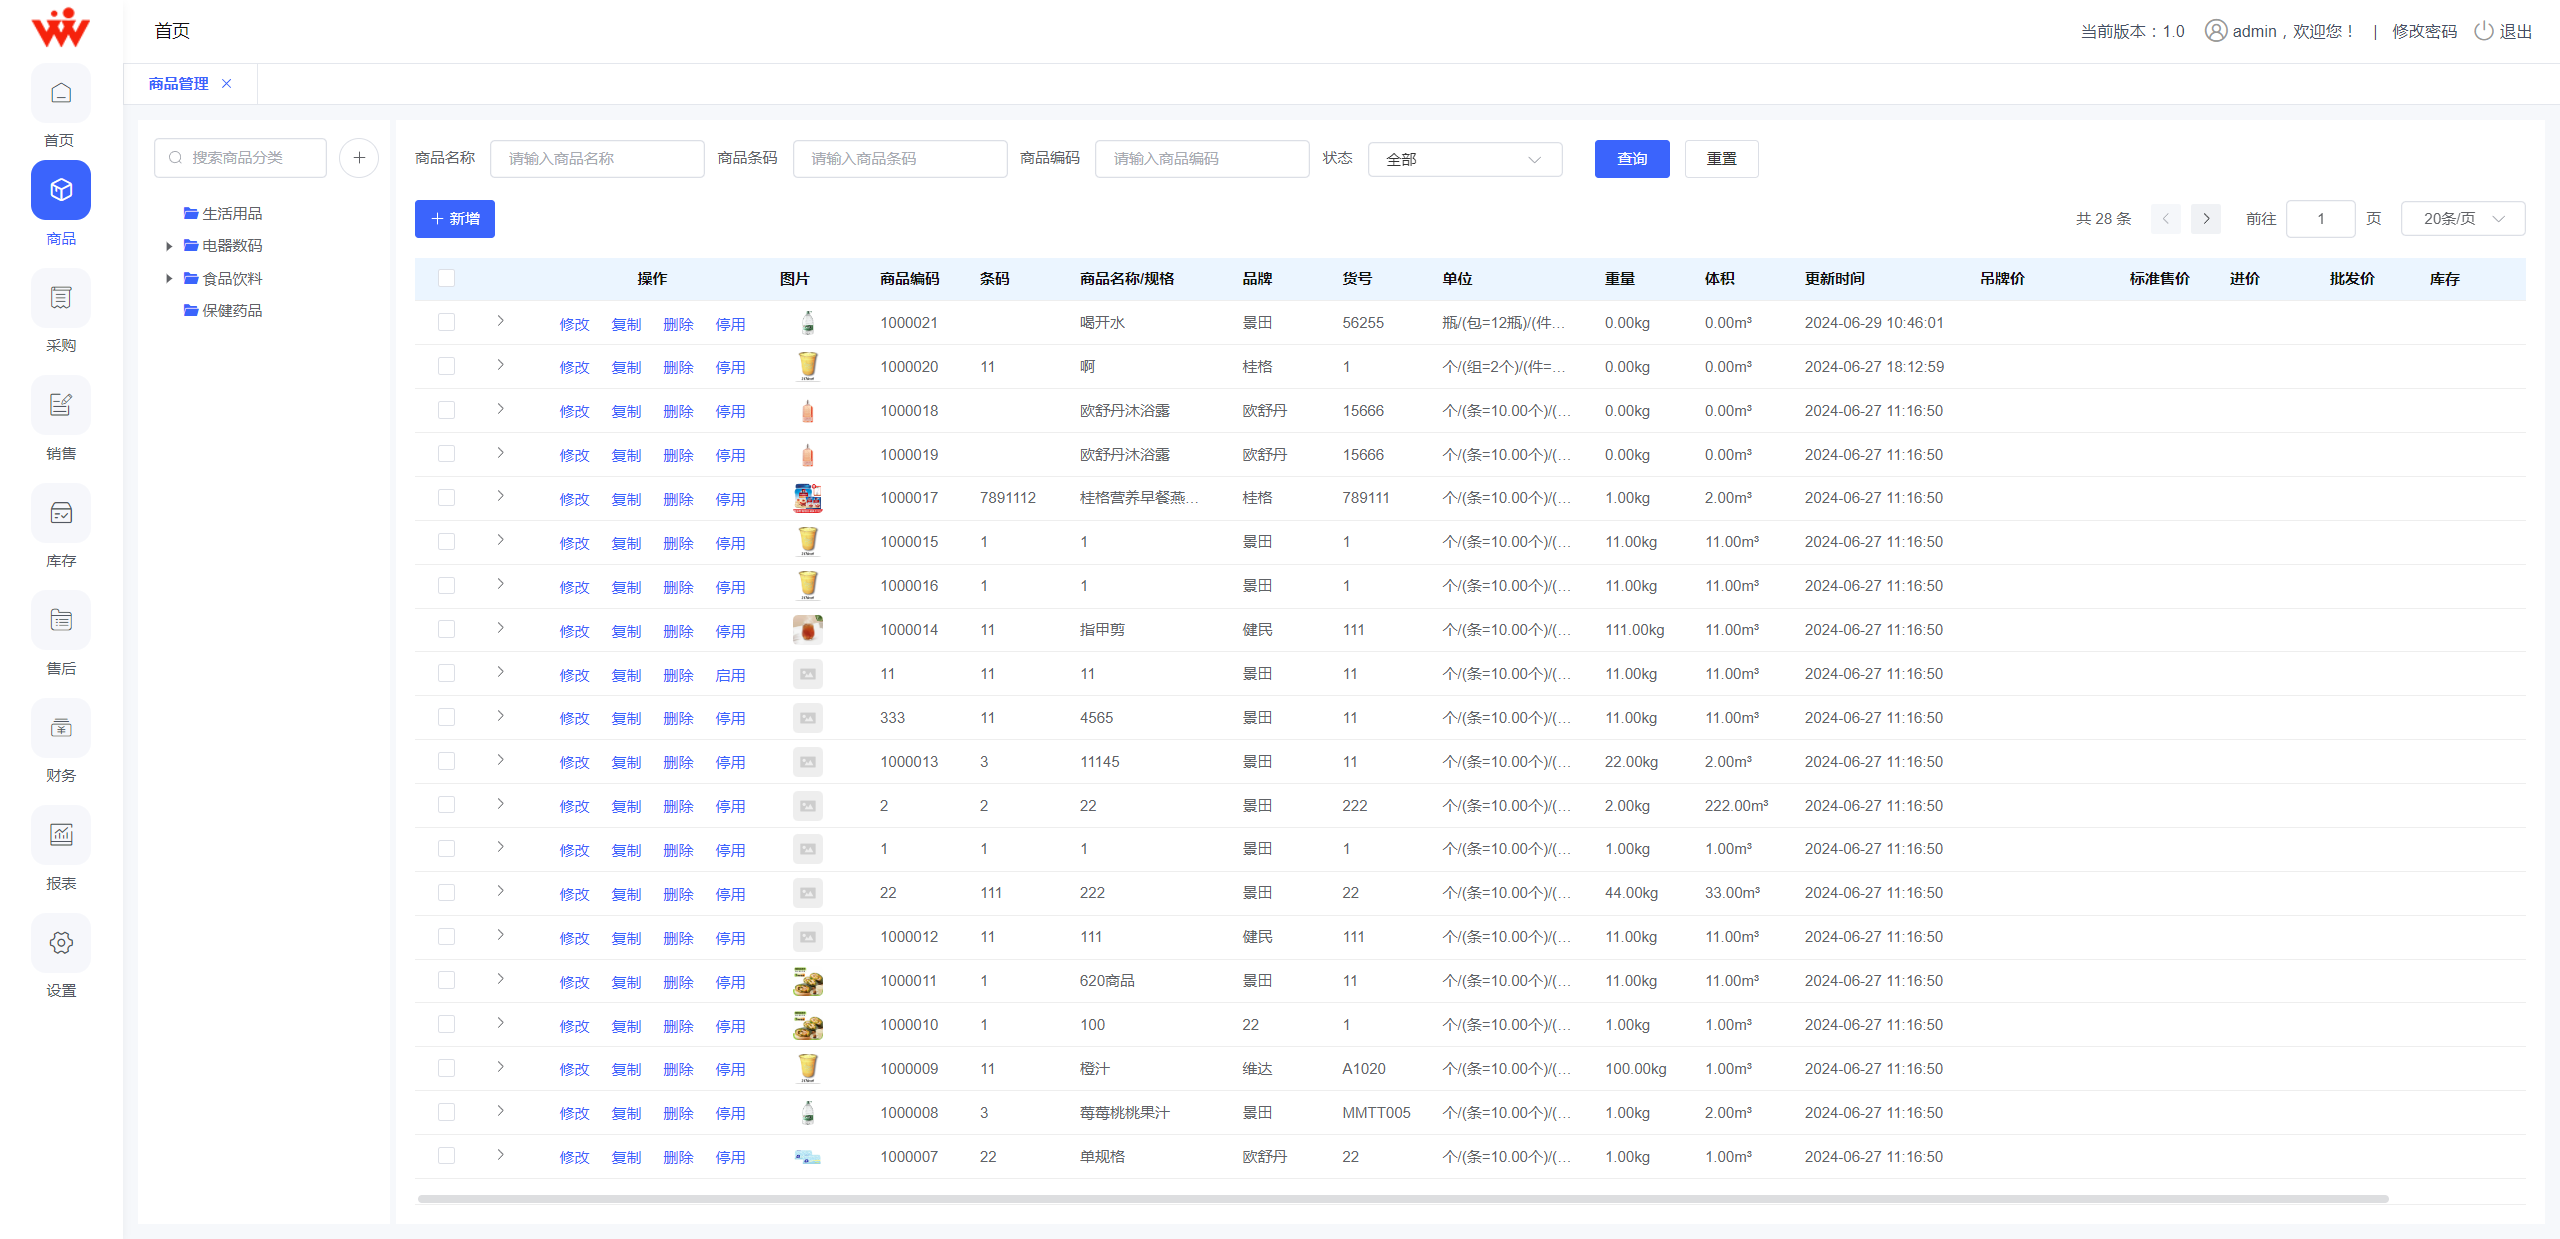This screenshot has width=2560, height=1239.
Task: Expand the 电器数码 category in the tree
Action: 168,245
